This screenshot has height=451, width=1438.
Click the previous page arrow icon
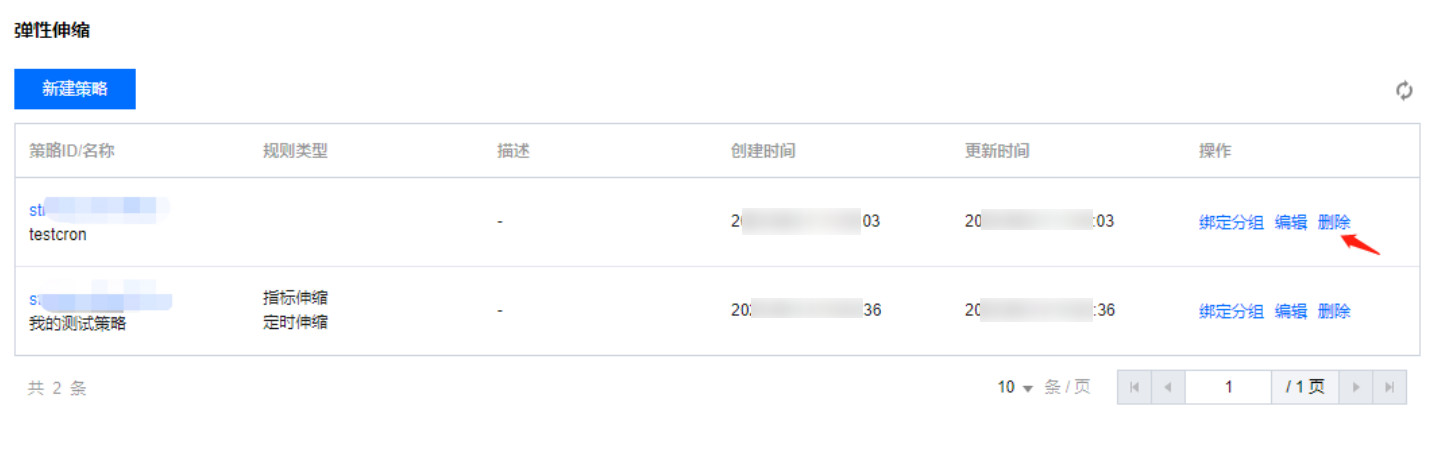[1168, 387]
